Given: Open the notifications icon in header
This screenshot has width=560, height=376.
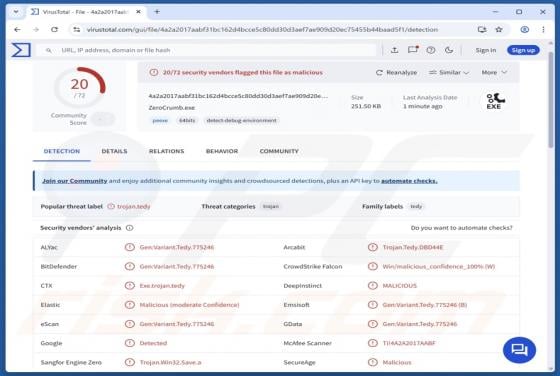Looking at the screenshot, I should coord(413,50).
